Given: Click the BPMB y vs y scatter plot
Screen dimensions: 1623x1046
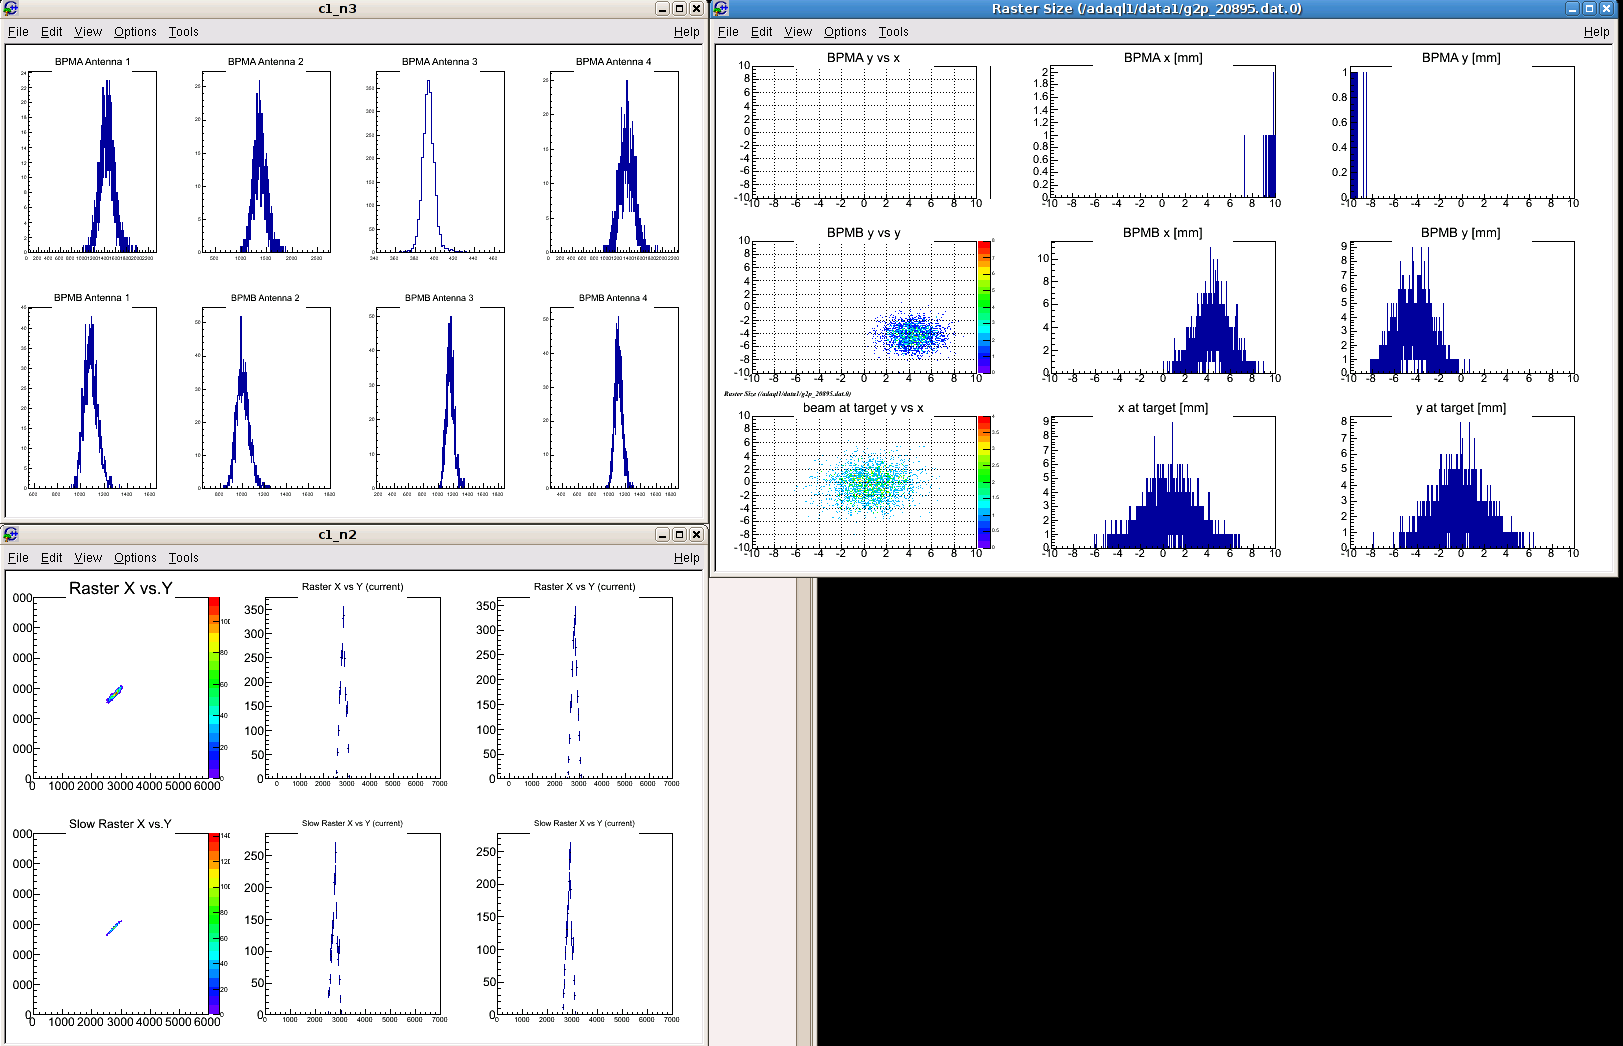Looking at the screenshot, I should click(x=864, y=307).
